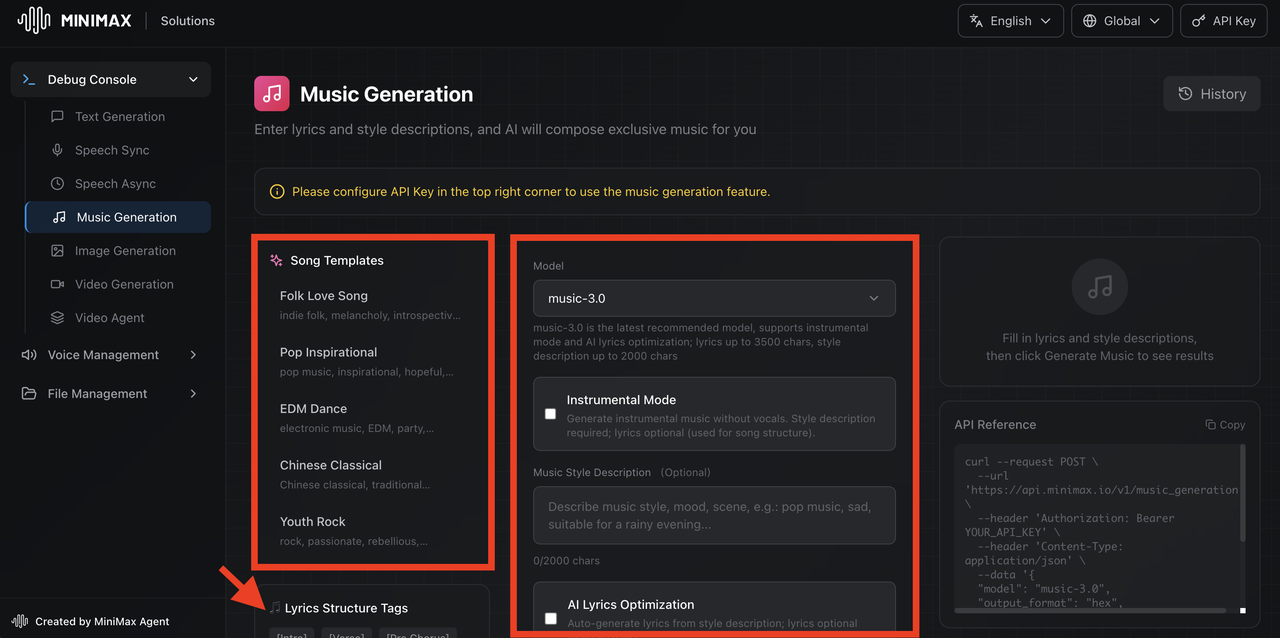Click the Music Generation page title
The image size is (1280, 638).
pos(387,94)
